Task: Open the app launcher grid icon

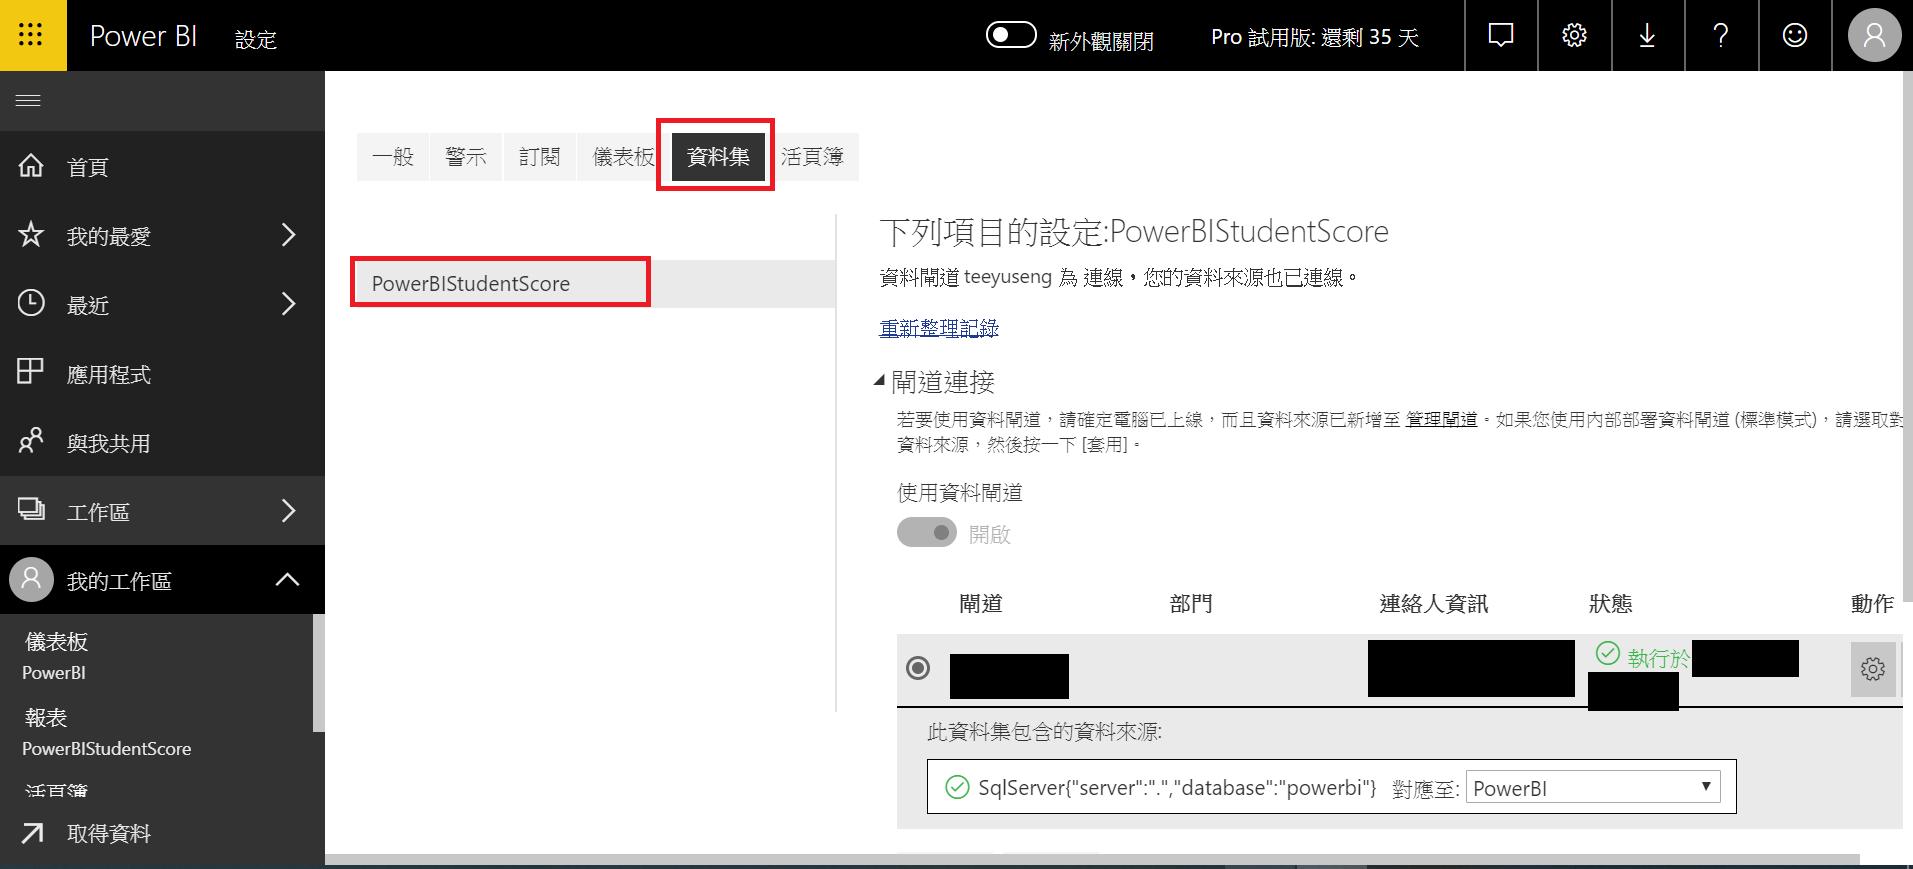Action: point(31,35)
